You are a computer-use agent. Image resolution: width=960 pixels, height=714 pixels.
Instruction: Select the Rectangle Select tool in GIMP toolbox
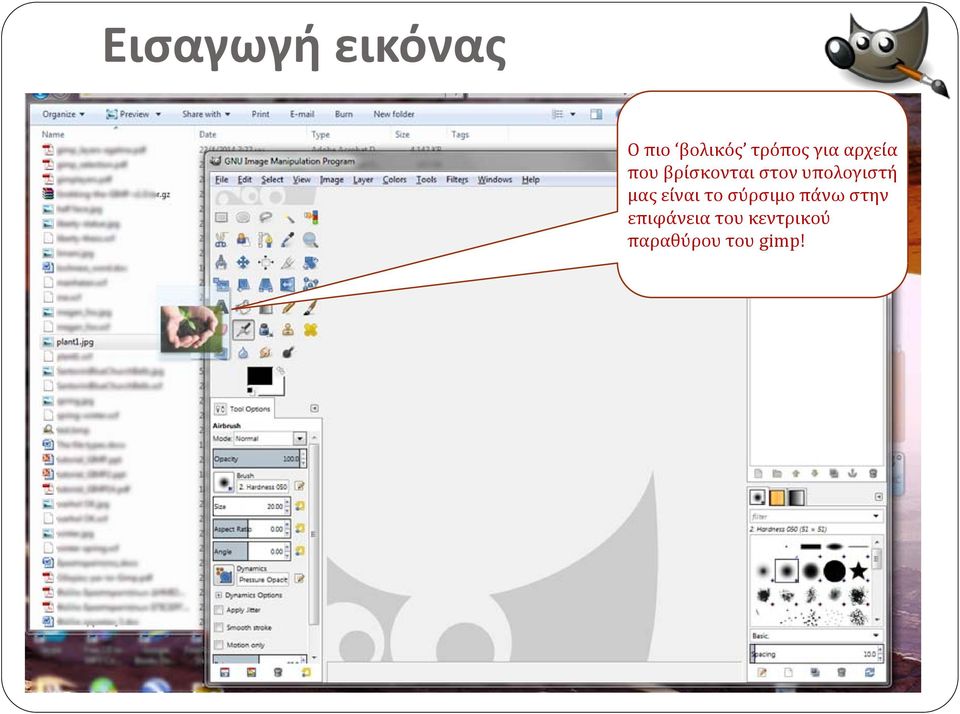pos(221,217)
